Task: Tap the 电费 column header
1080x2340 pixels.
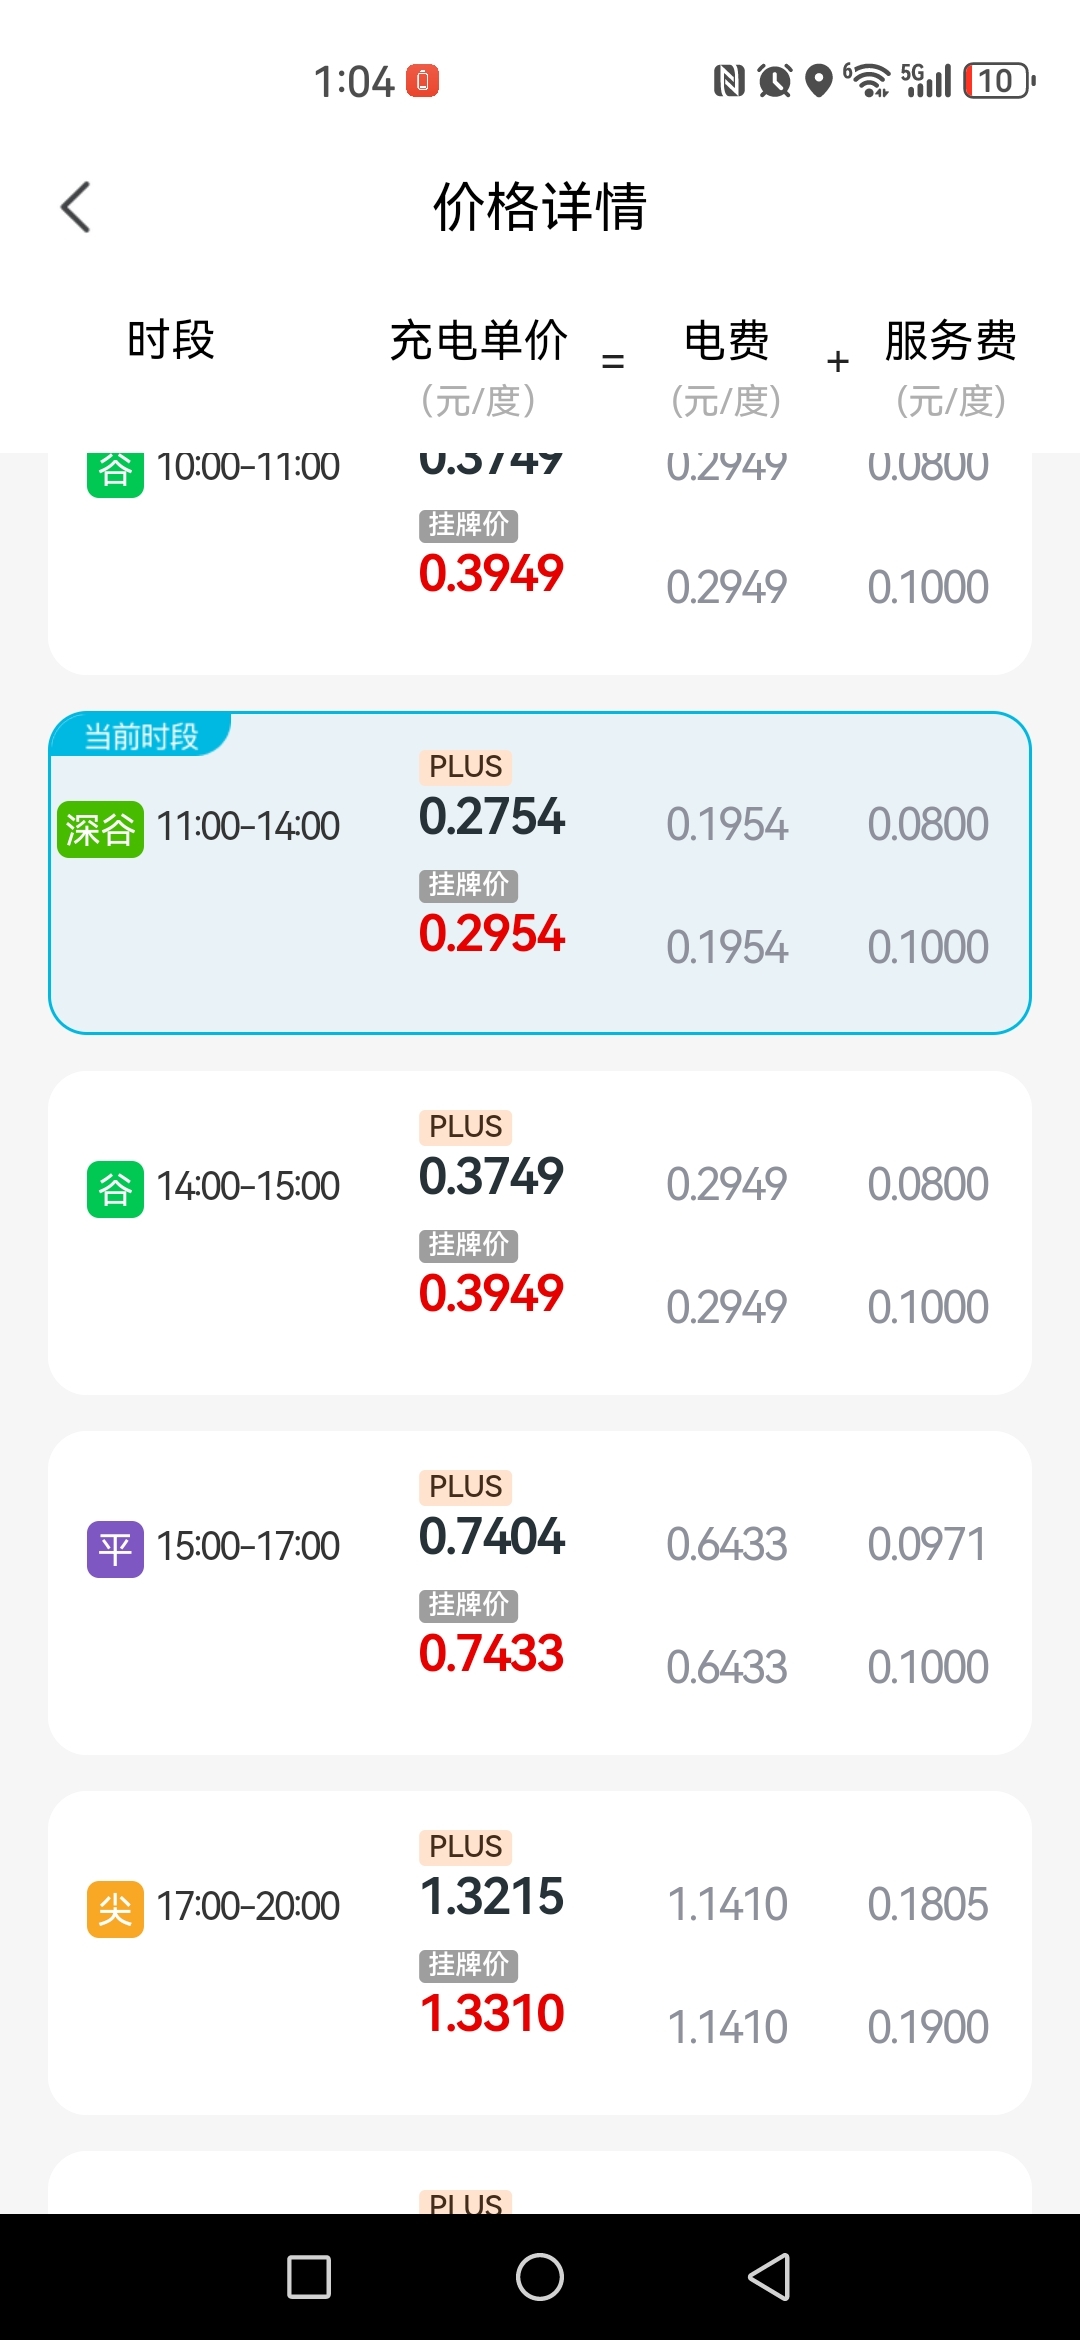Action: [x=727, y=340]
